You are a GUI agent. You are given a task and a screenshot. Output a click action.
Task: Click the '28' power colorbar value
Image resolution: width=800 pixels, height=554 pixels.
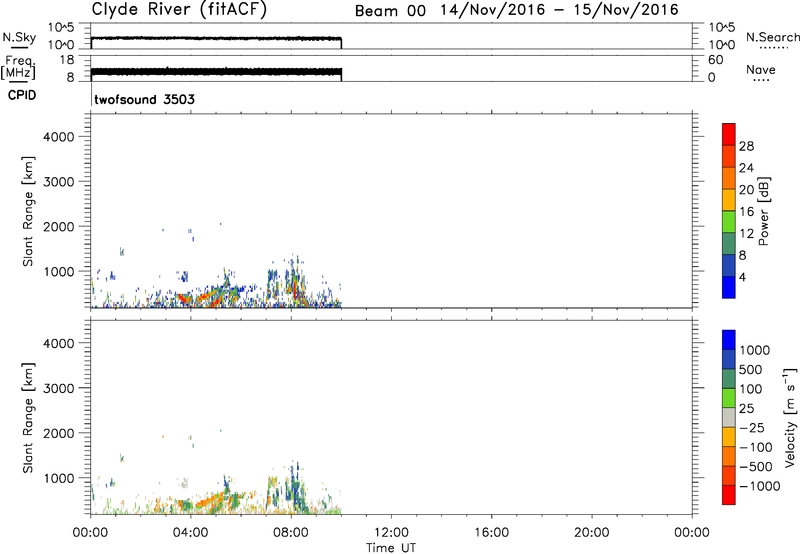pyautogui.click(x=746, y=146)
